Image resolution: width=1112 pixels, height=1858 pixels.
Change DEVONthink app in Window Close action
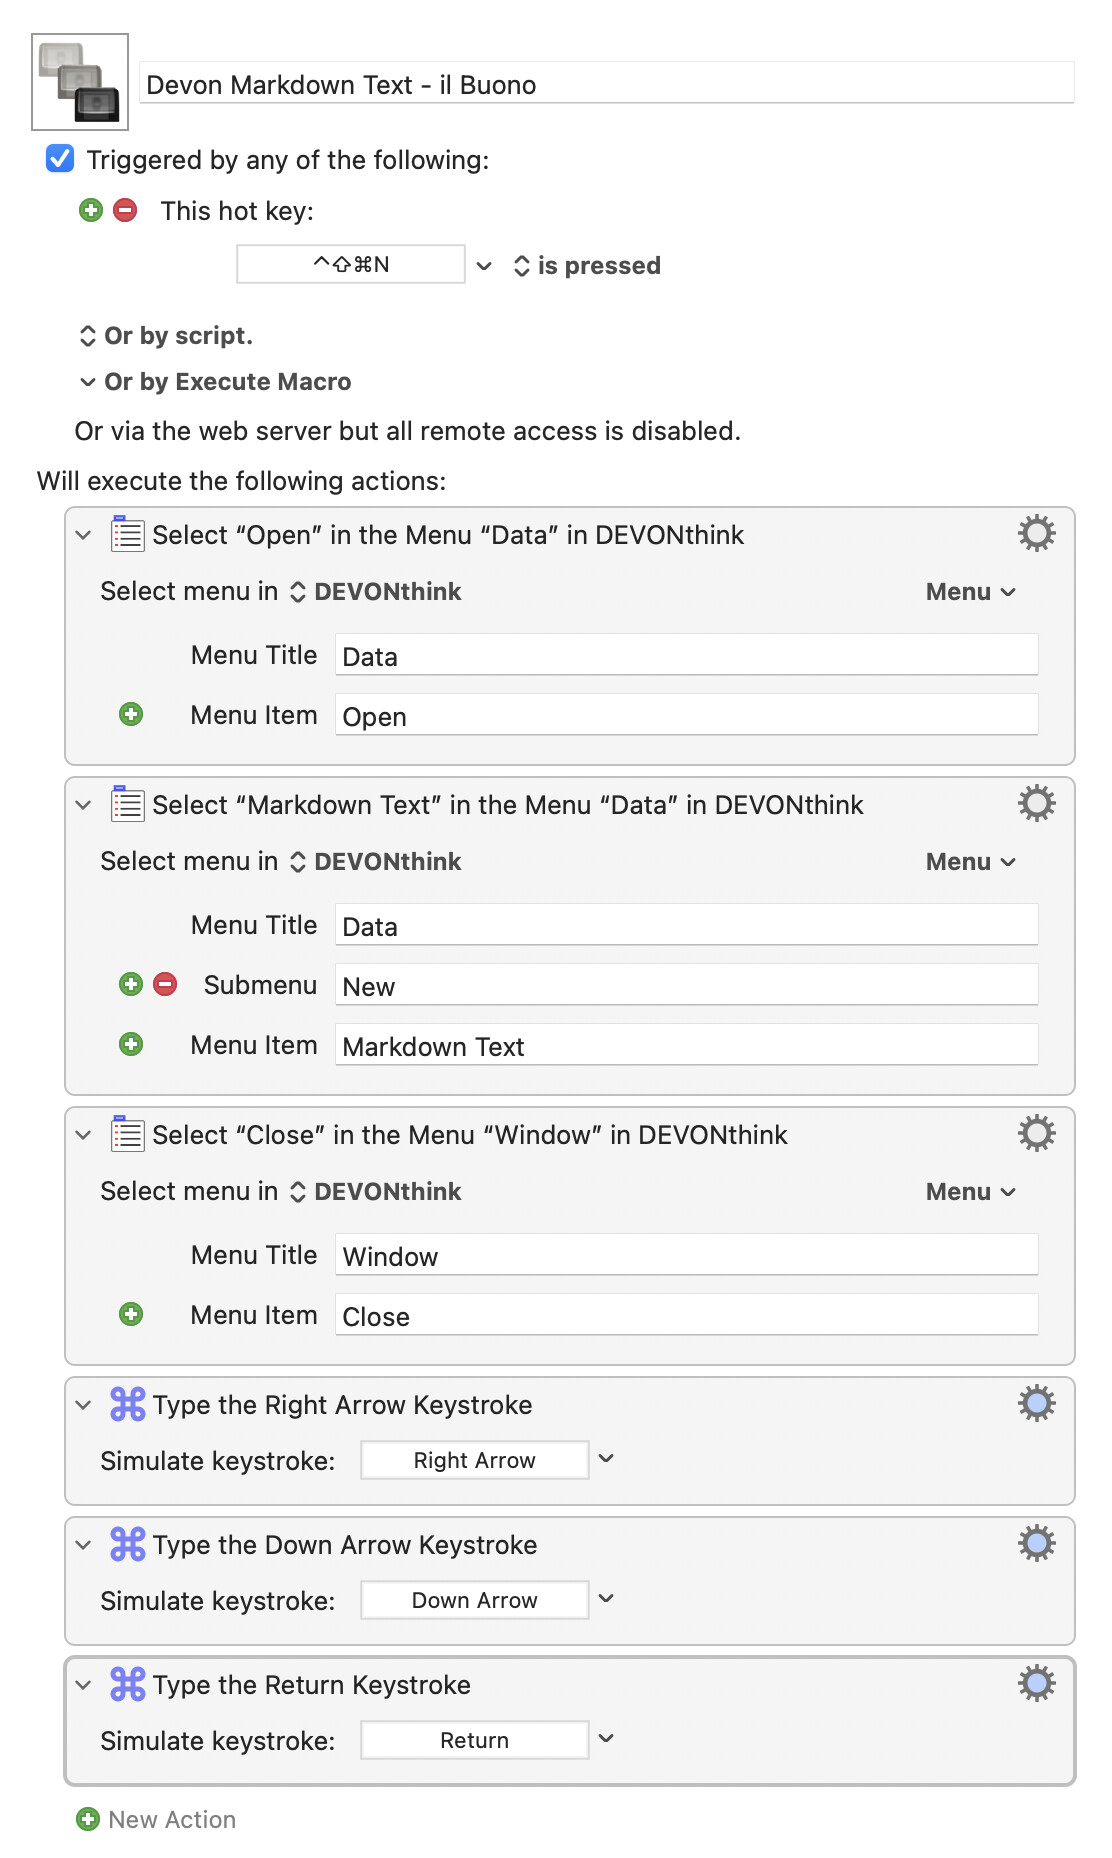376,1192
